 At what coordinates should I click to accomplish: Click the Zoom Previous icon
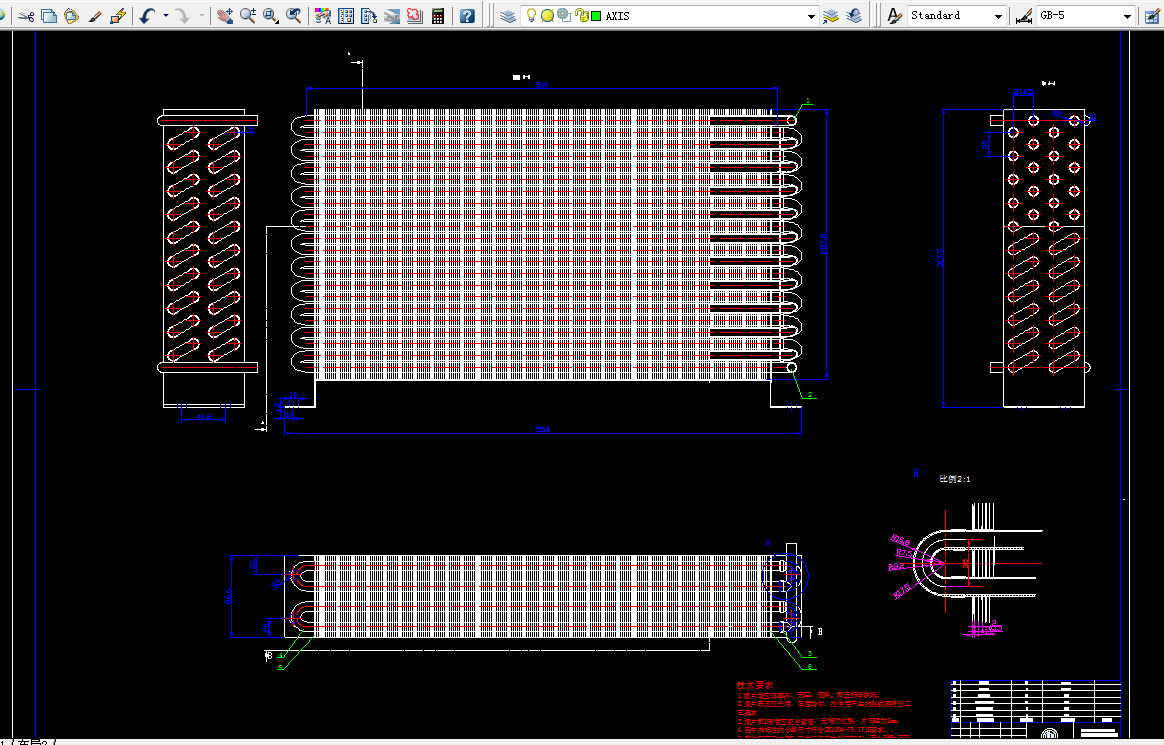pos(294,16)
